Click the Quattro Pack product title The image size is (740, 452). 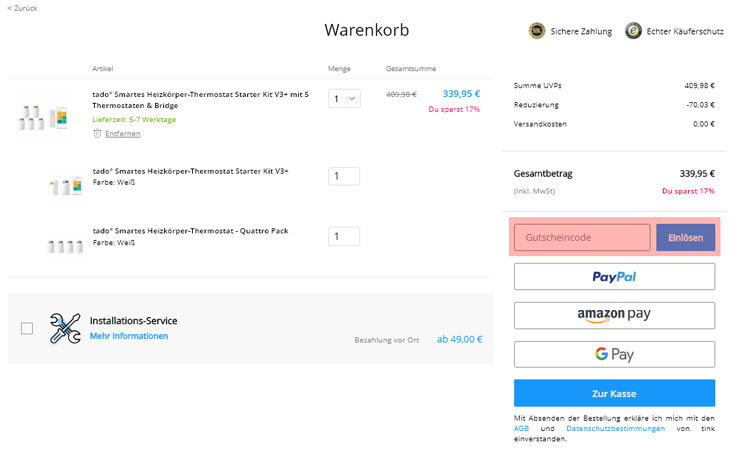coord(190,231)
